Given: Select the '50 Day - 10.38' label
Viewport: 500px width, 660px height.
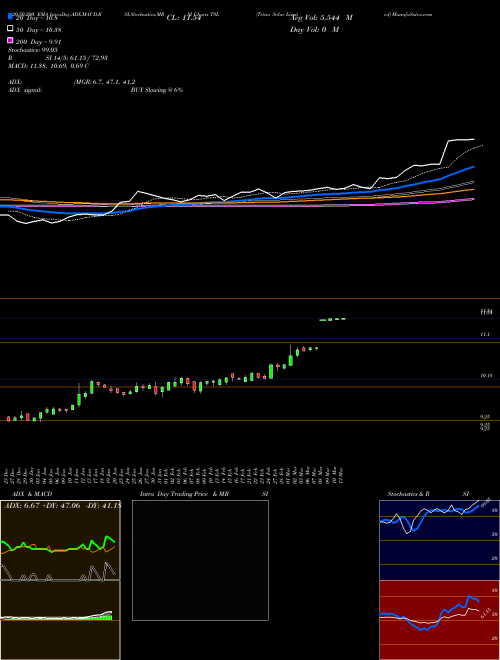Looking at the screenshot, I should 37,30.
